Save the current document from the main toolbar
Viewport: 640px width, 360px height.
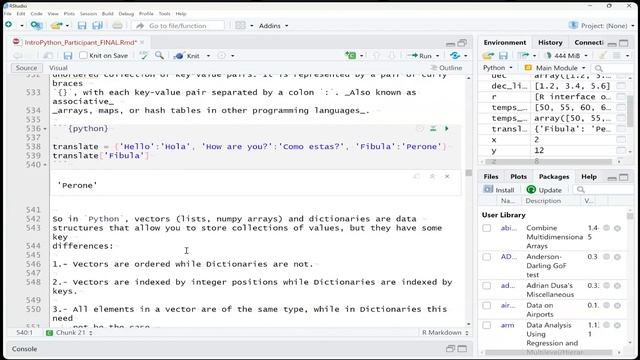point(82,26)
